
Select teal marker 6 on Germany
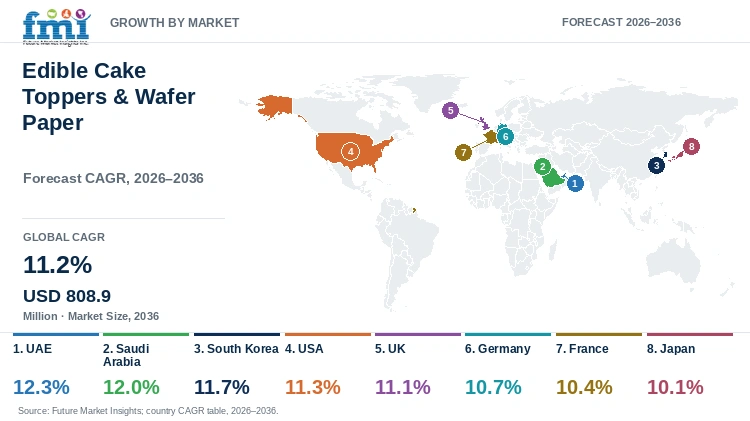pos(505,136)
